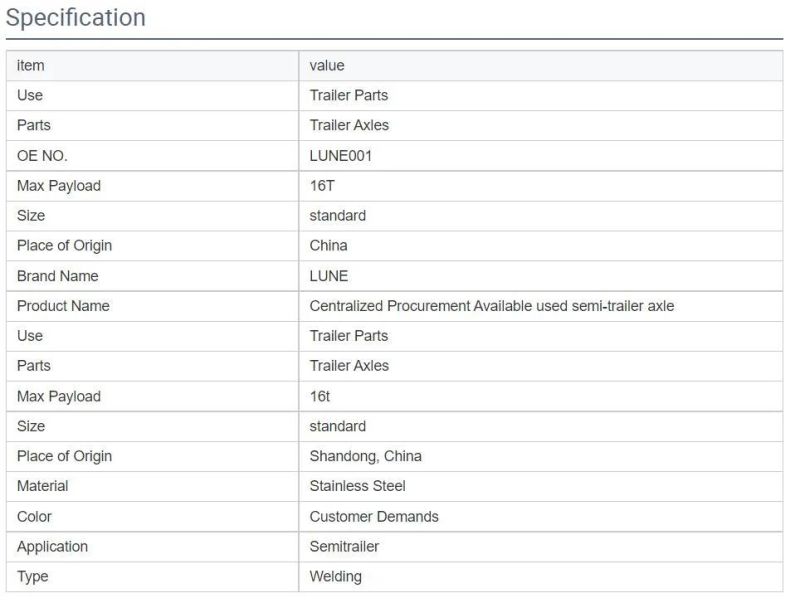Viewport: 800px width, 603px height.
Task: Click the Specification heading
Action: 76,18
